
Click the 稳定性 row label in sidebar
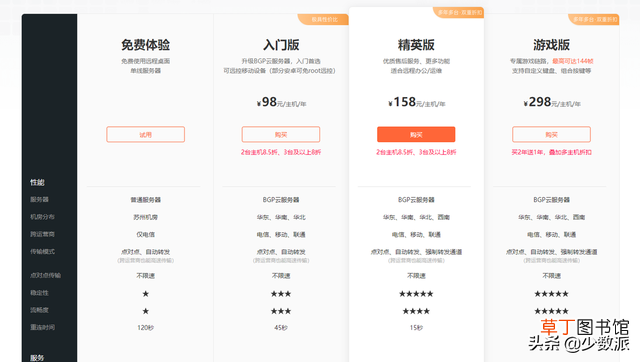coord(39,293)
